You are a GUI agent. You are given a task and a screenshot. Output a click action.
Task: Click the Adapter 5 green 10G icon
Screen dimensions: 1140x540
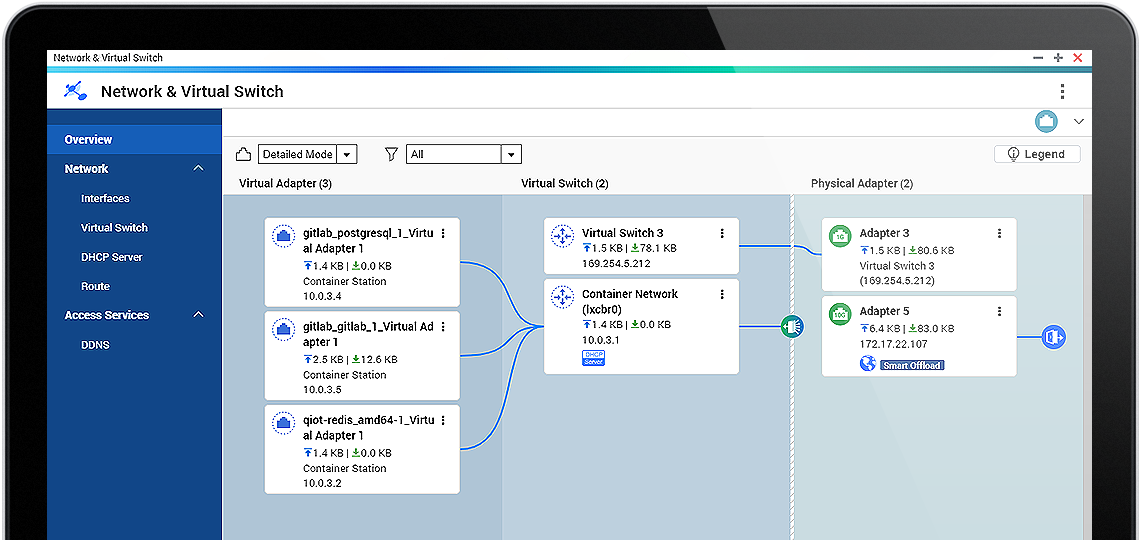[840, 315]
